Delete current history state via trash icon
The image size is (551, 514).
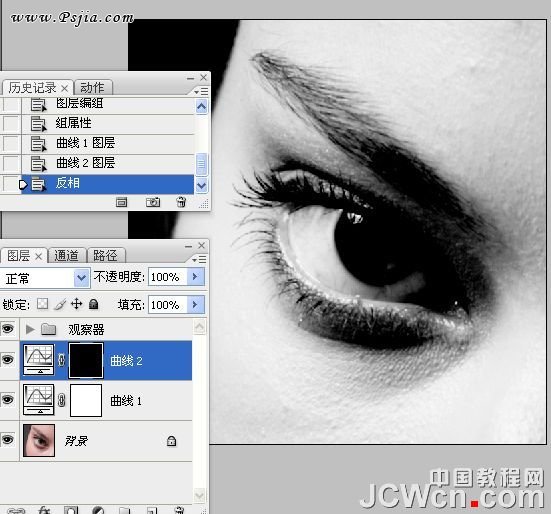(181, 202)
